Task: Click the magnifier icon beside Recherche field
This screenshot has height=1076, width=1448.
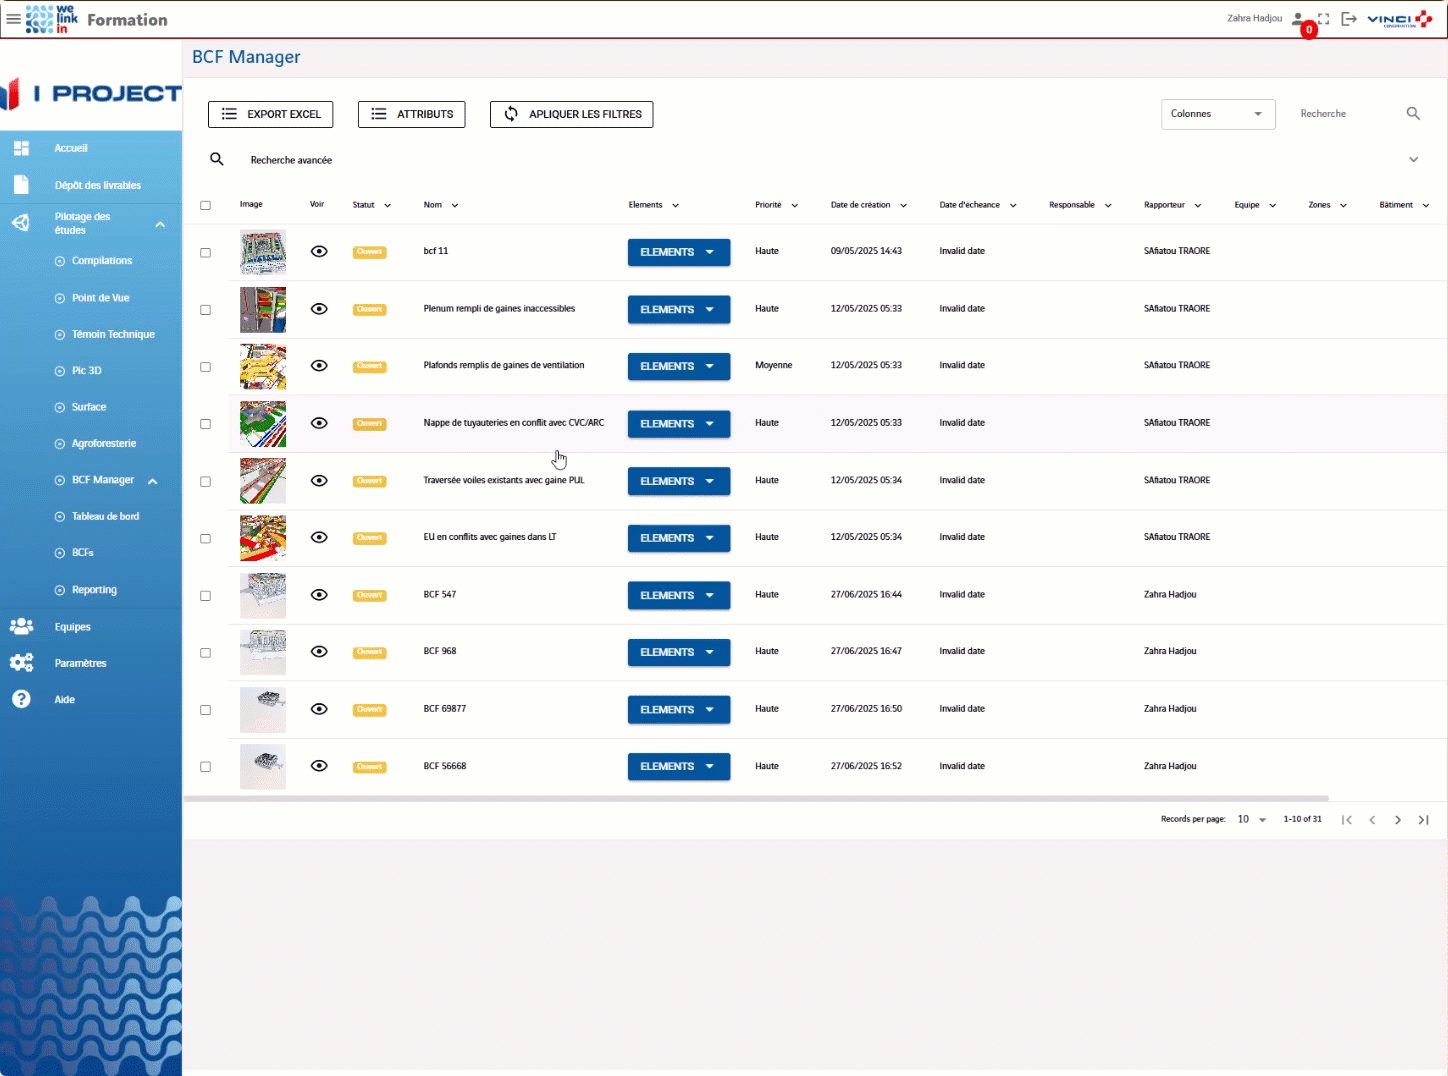Action: 1413,114
